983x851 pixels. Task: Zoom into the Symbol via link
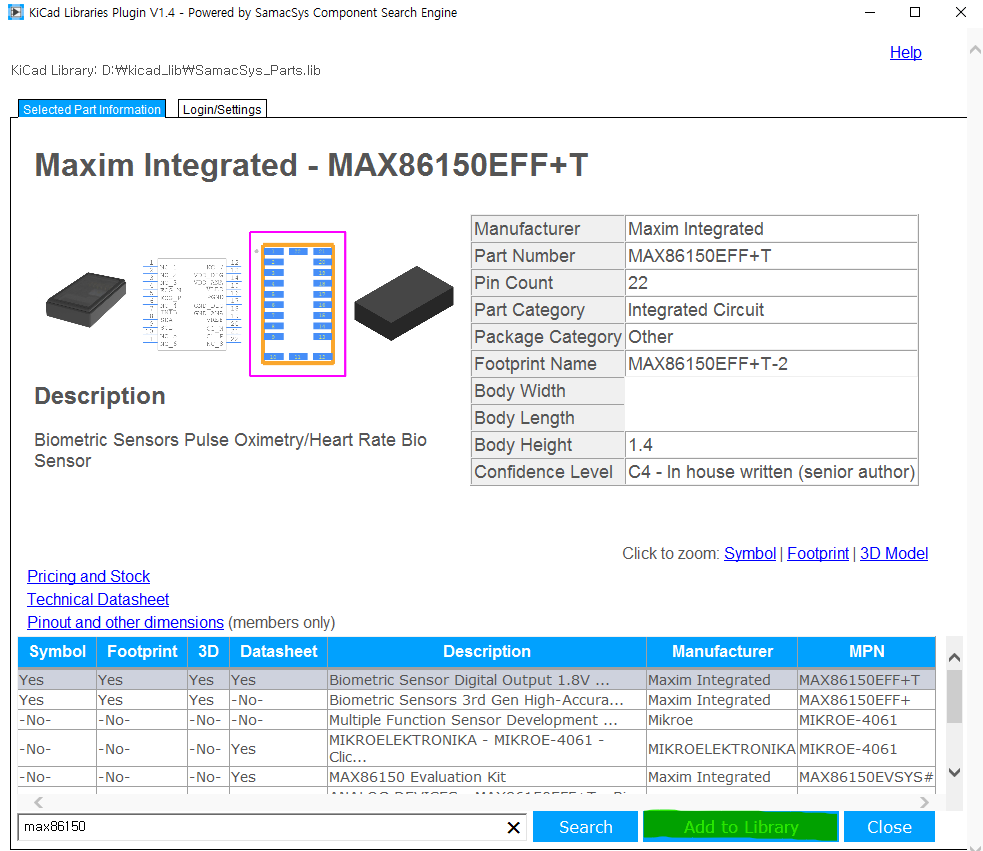tap(750, 553)
